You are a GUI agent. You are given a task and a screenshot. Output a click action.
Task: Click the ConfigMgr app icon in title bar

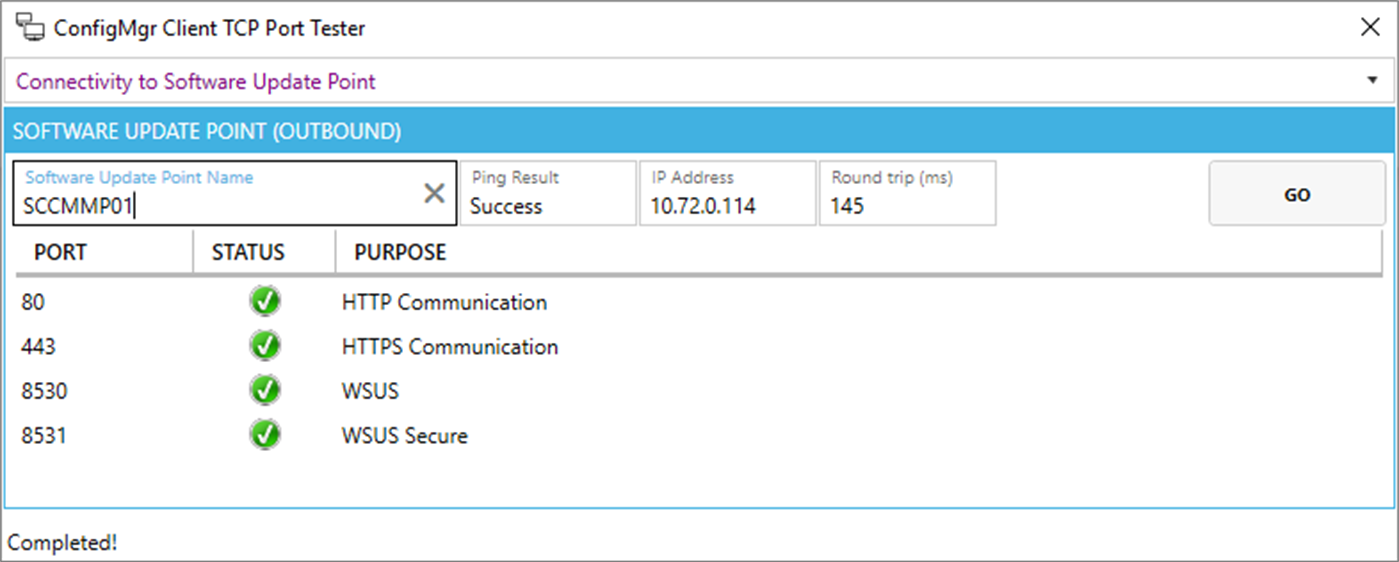[x=30, y=28]
